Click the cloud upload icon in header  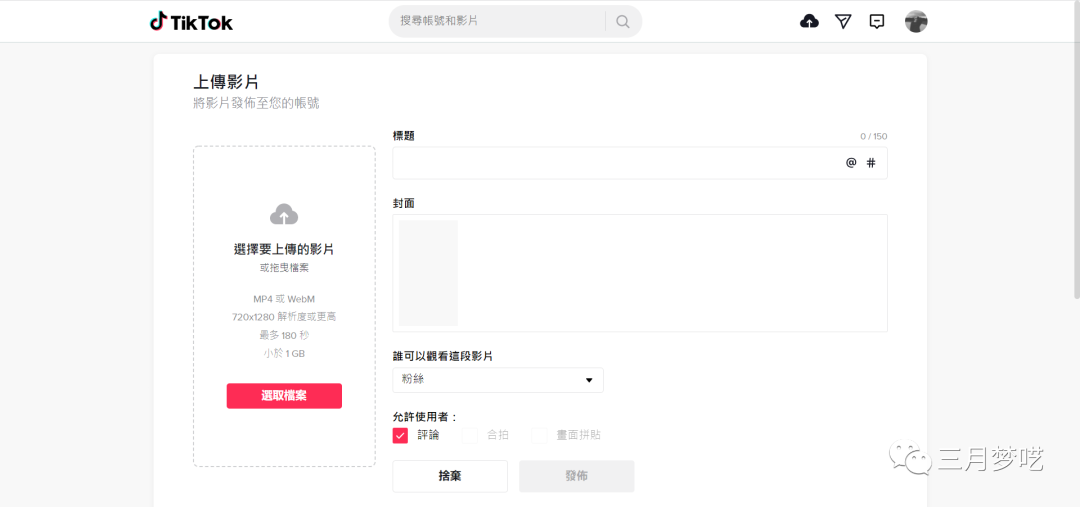810,21
